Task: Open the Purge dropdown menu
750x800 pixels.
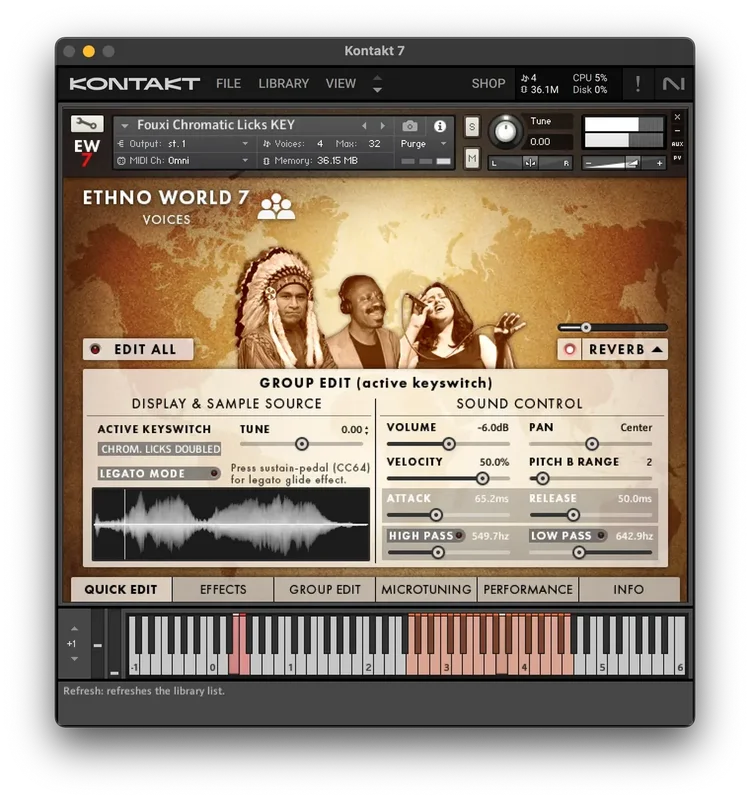Action: pyautogui.click(x=424, y=144)
